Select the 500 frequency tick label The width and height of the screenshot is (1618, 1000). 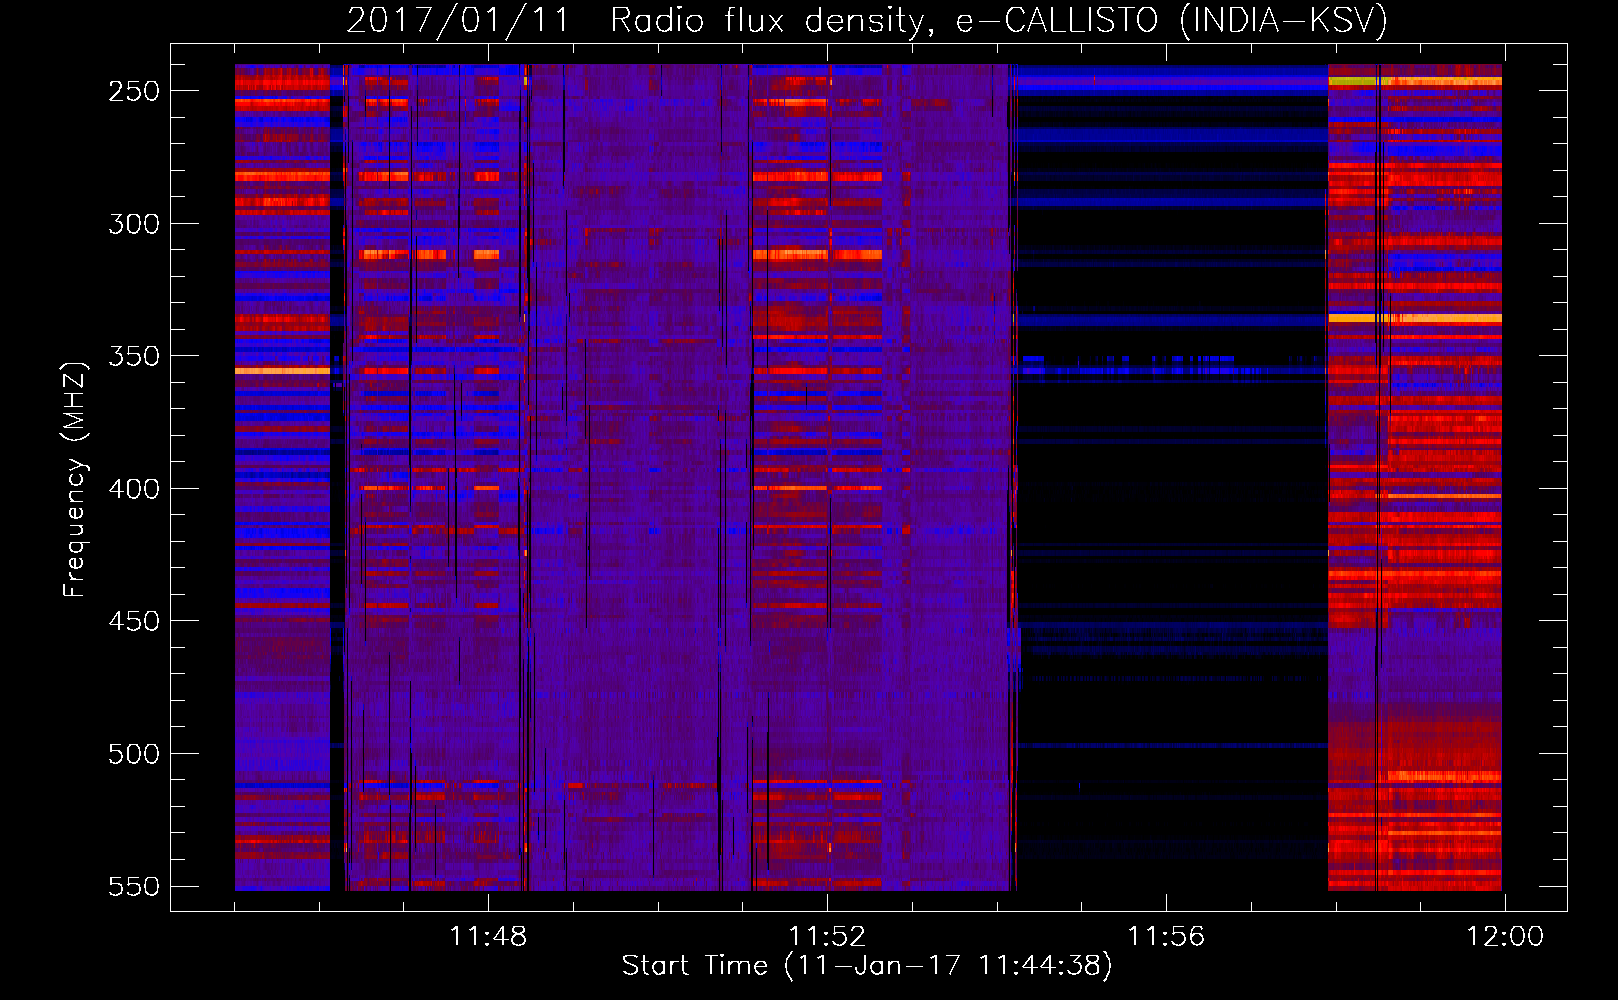coord(134,754)
